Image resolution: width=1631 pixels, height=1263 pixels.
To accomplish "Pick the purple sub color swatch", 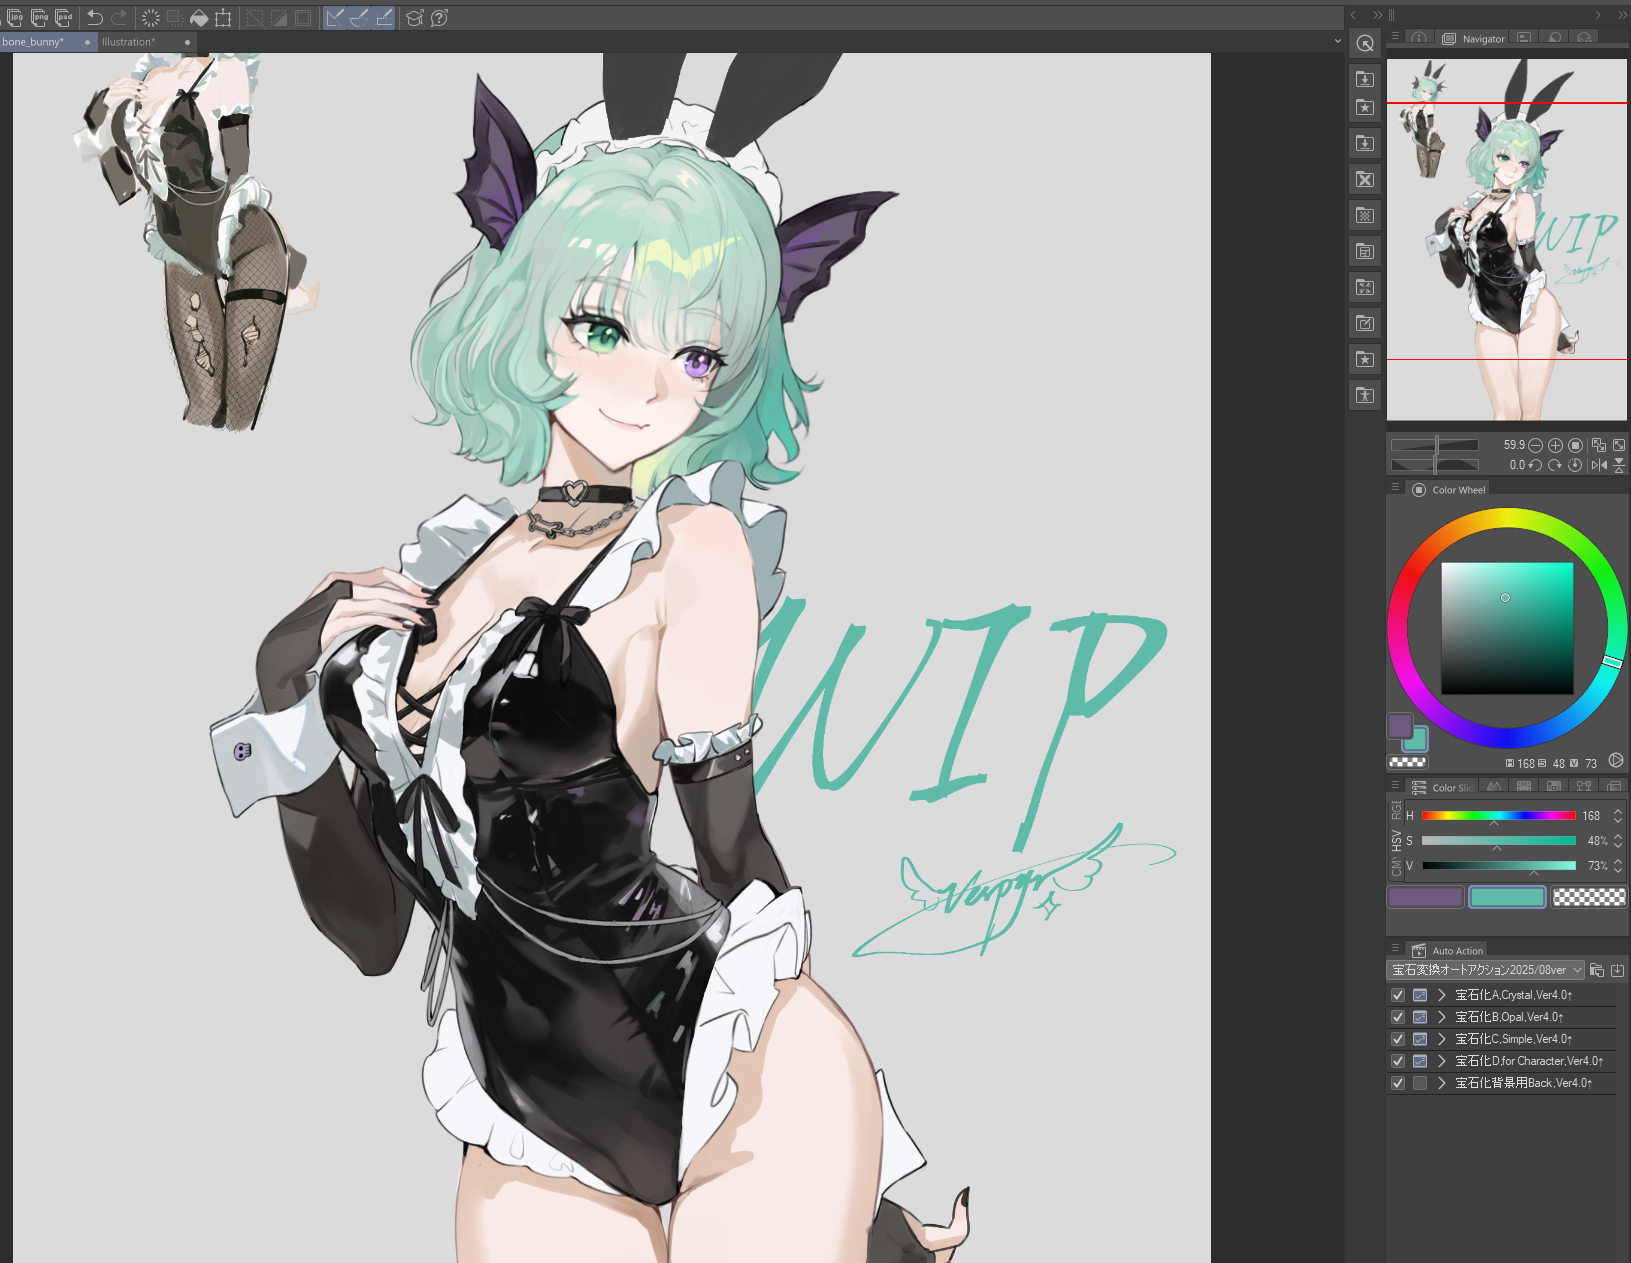I will click(x=1425, y=897).
